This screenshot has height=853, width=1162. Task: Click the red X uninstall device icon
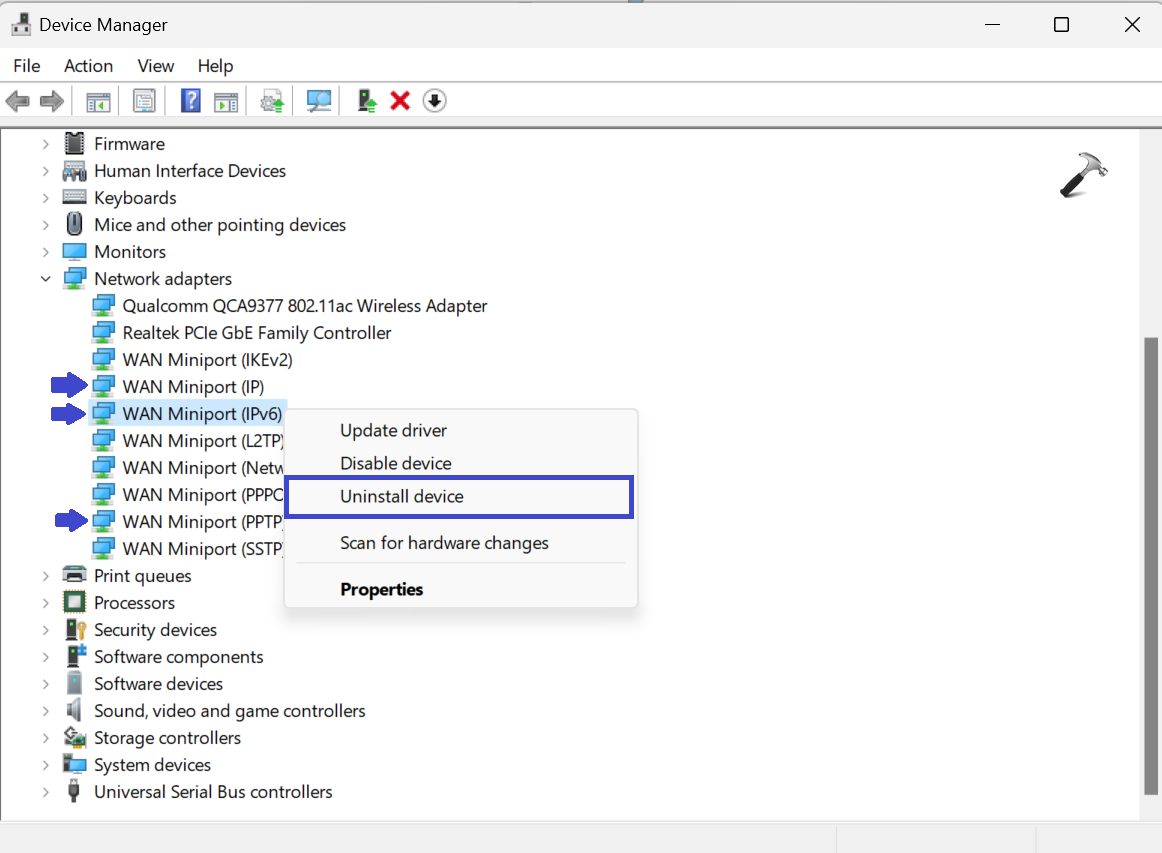tap(400, 101)
